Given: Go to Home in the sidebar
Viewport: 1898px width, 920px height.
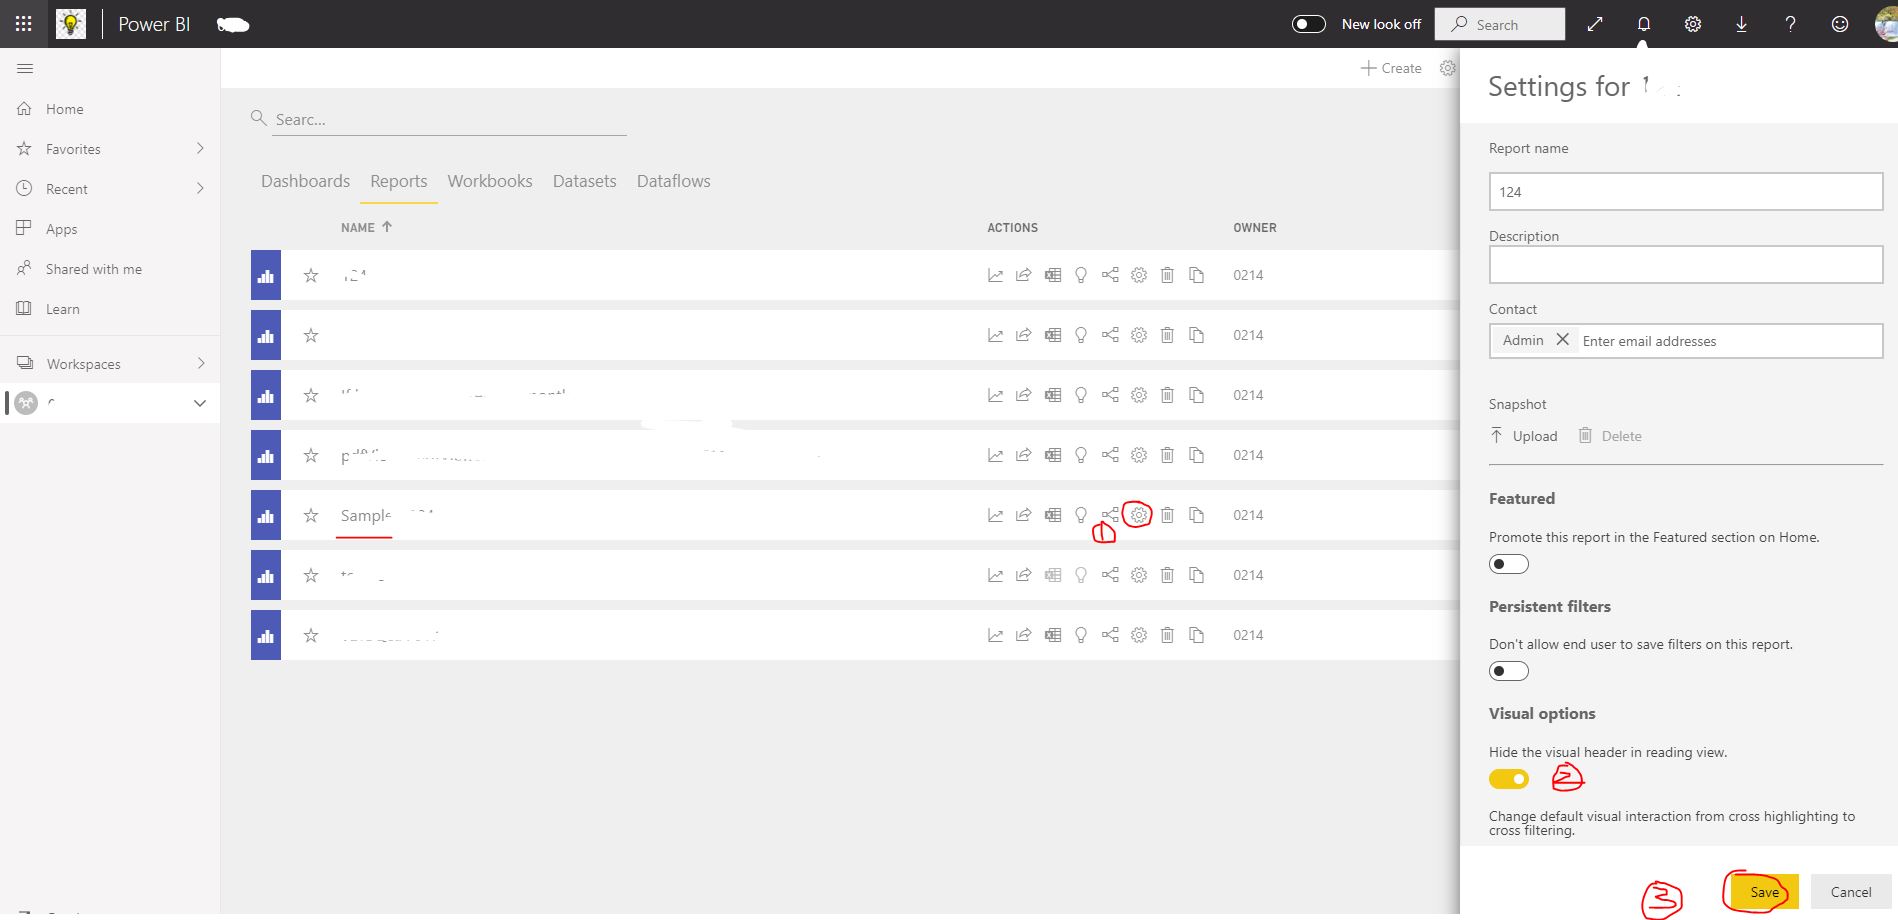Looking at the screenshot, I should pos(65,109).
